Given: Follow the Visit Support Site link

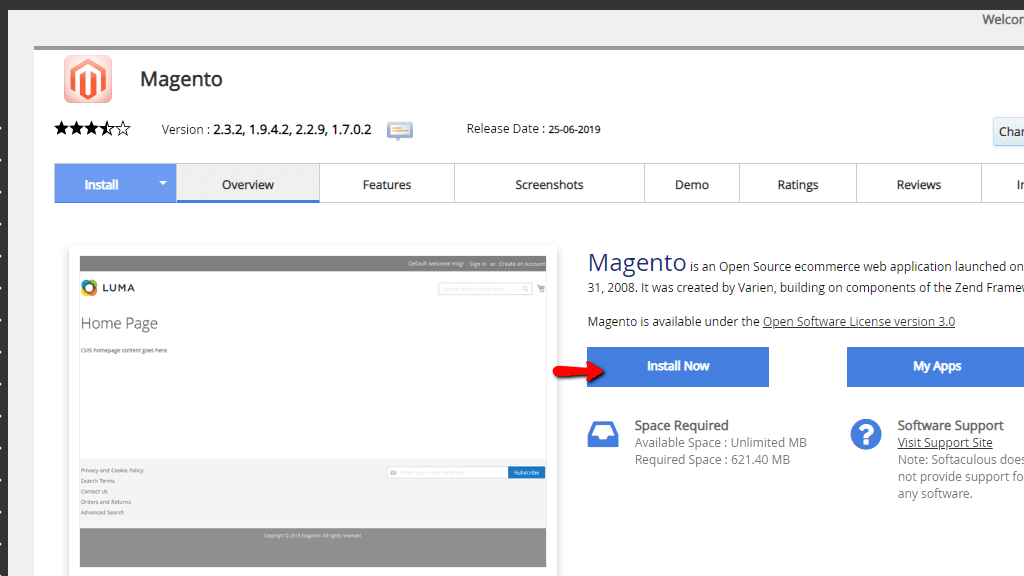Looking at the screenshot, I should pos(945,443).
